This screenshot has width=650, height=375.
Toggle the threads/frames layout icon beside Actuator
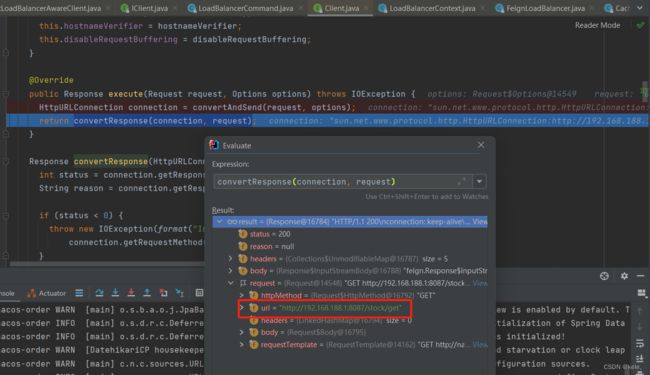tap(79, 293)
